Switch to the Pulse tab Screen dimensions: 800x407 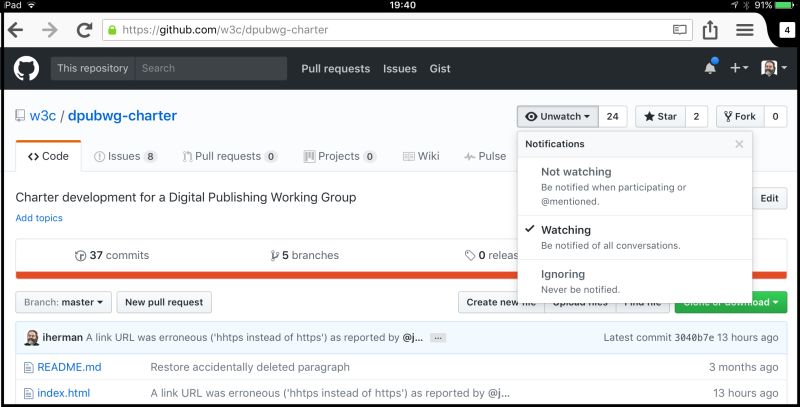[x=485, y=156]
